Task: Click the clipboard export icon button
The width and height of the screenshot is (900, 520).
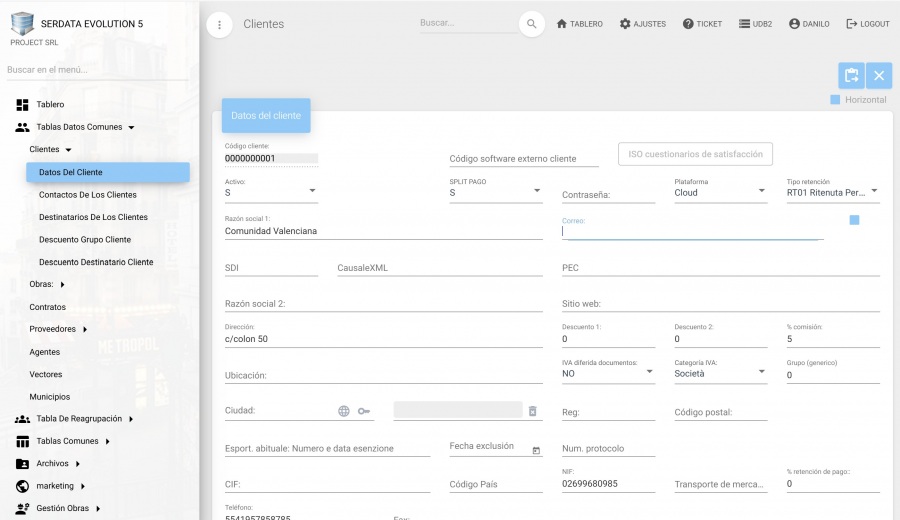Action: [851, 76]
